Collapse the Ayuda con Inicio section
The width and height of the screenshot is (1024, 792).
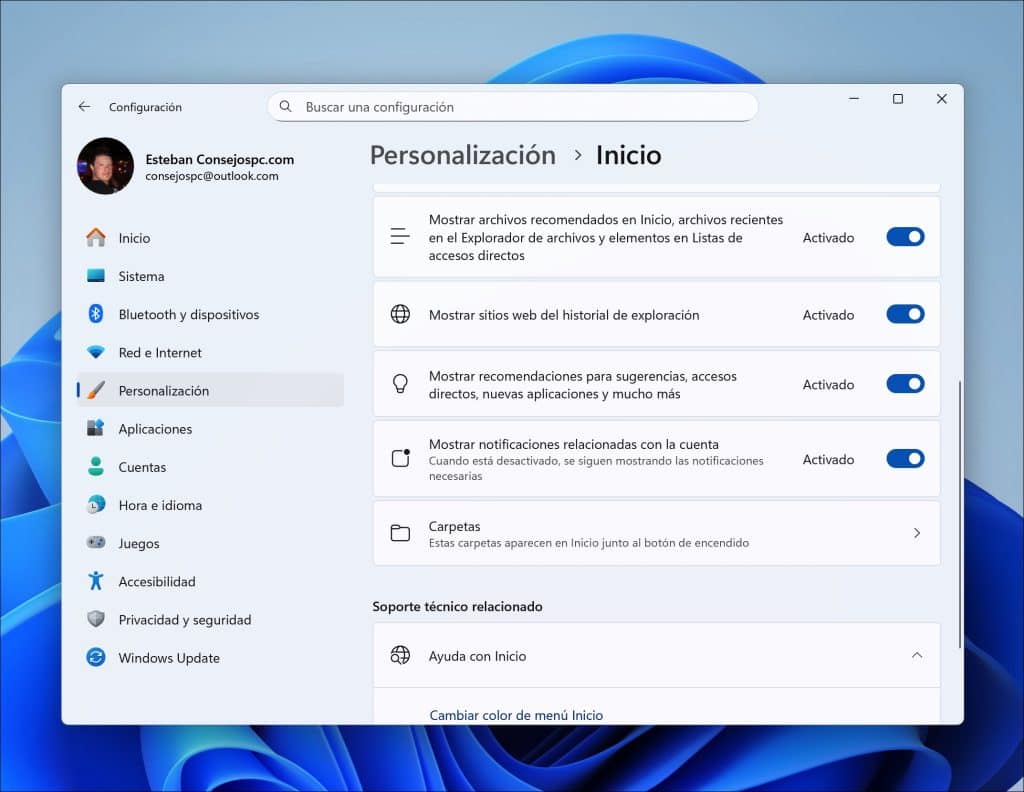coord(916,655)
